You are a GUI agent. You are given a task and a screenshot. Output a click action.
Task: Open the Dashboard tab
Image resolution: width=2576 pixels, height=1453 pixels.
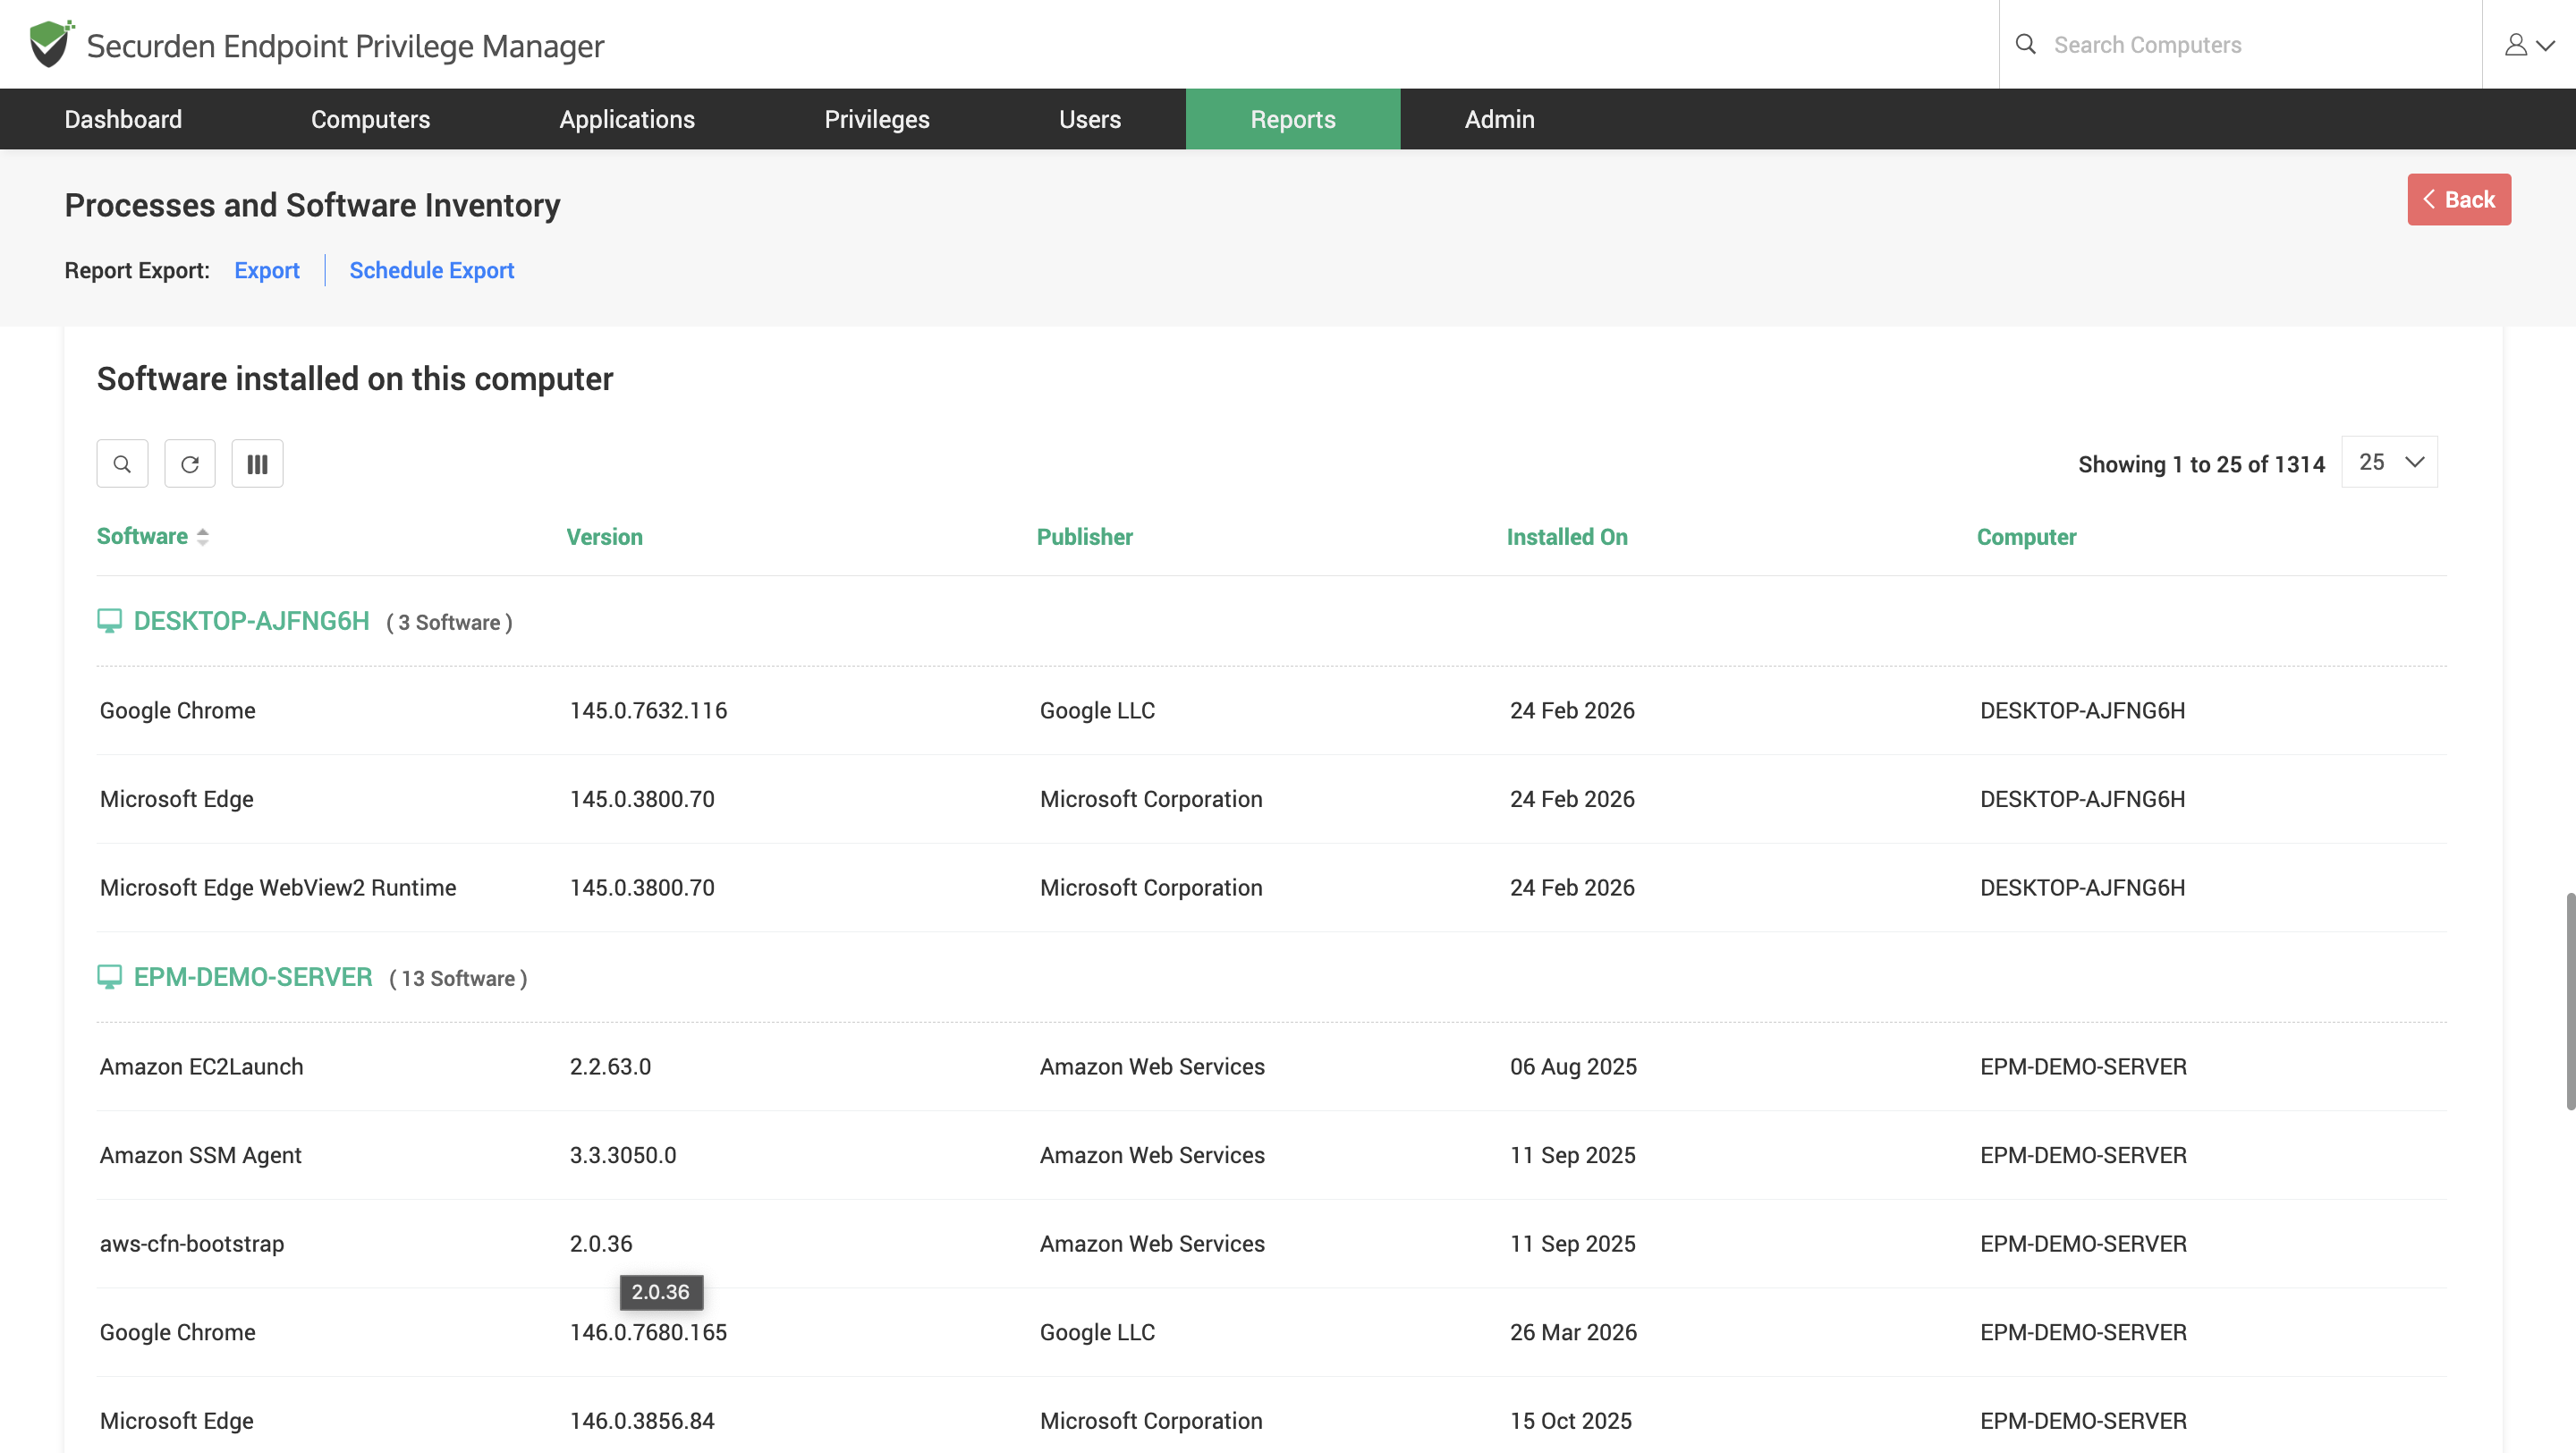123,119
